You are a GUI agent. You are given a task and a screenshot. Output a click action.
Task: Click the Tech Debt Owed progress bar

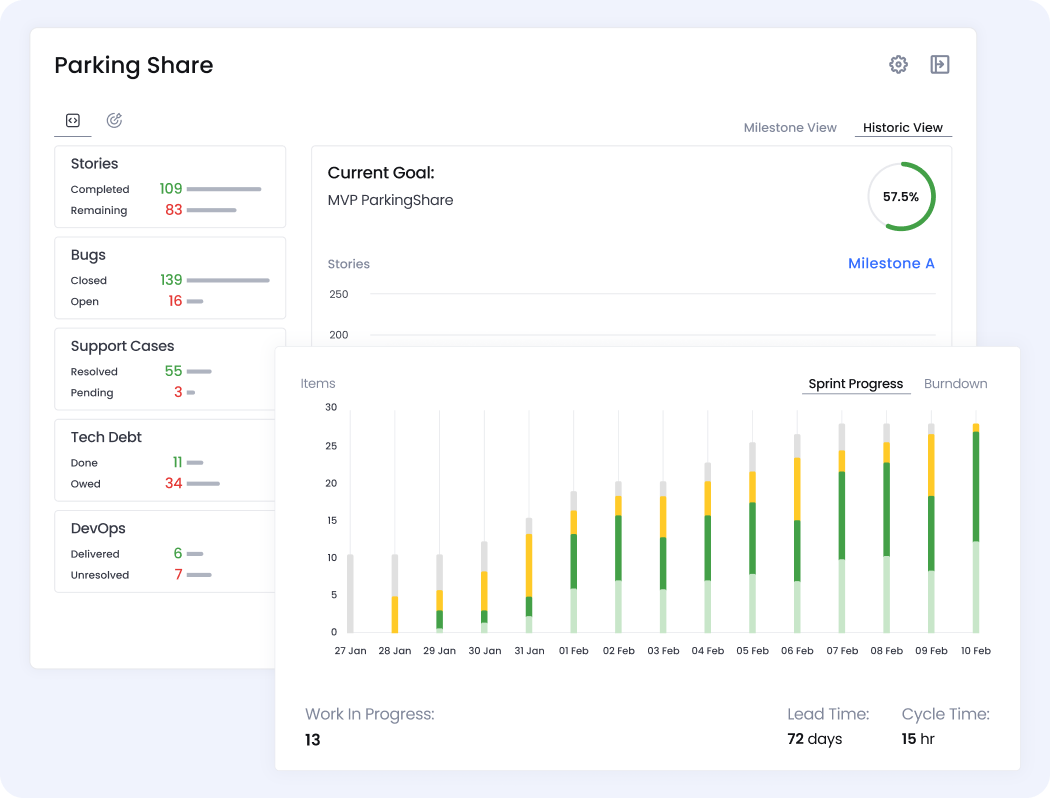204,483
